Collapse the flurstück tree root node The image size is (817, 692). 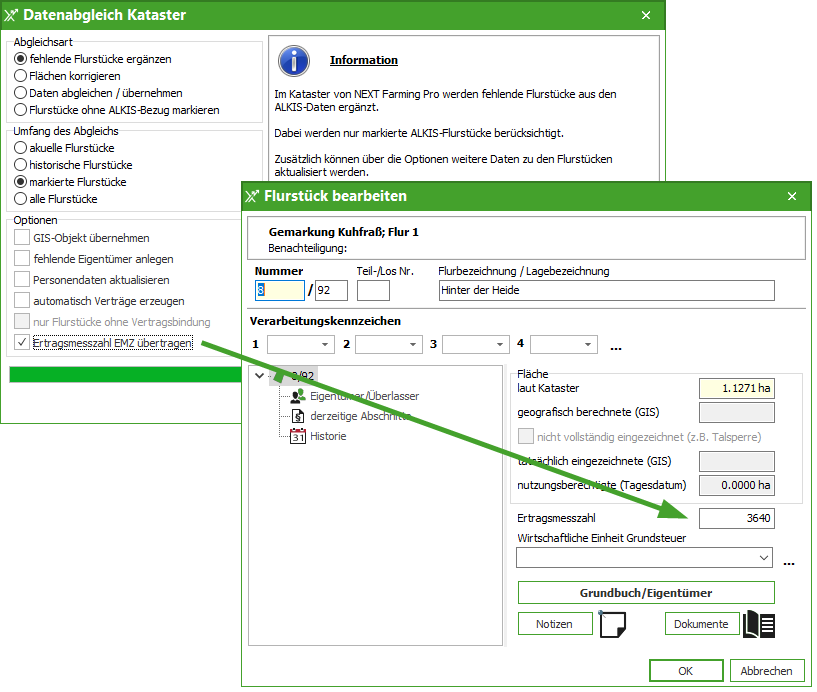click(260, 376)
